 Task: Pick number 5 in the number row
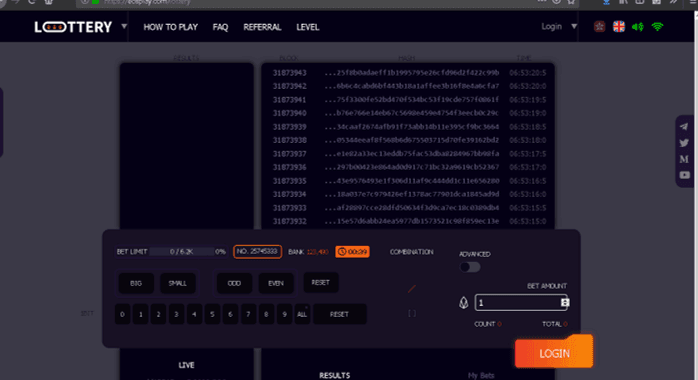pos(212,314)
